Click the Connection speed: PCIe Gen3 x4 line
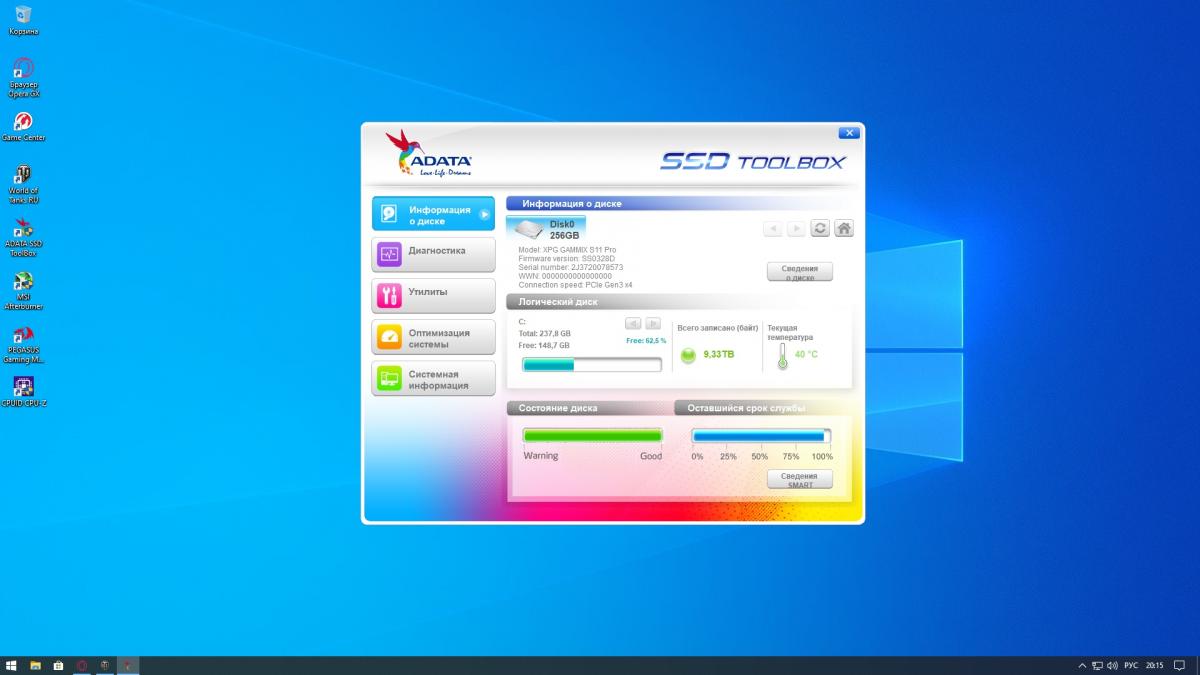 click(x=575, y=285)
